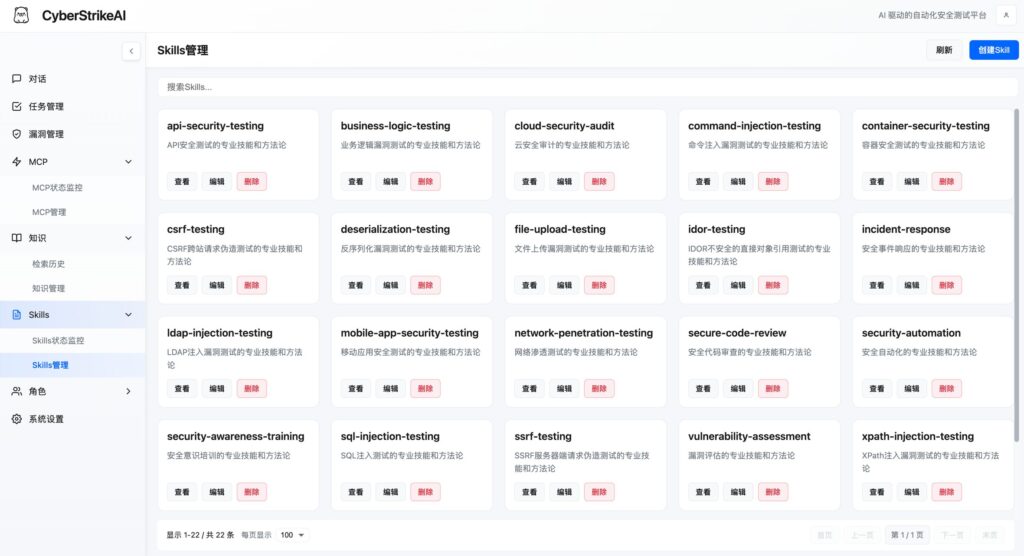
Task: Click the 任务管理 checklist icon
Action: point(16,106)
